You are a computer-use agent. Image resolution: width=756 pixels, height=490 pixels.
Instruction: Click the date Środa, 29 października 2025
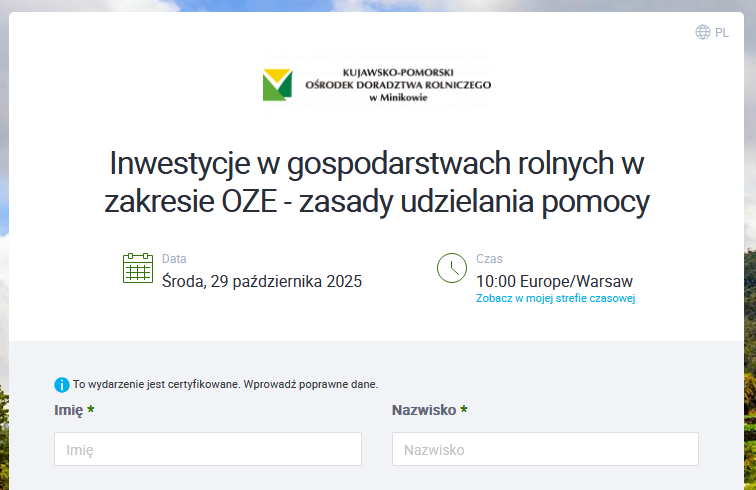(262, 281)
